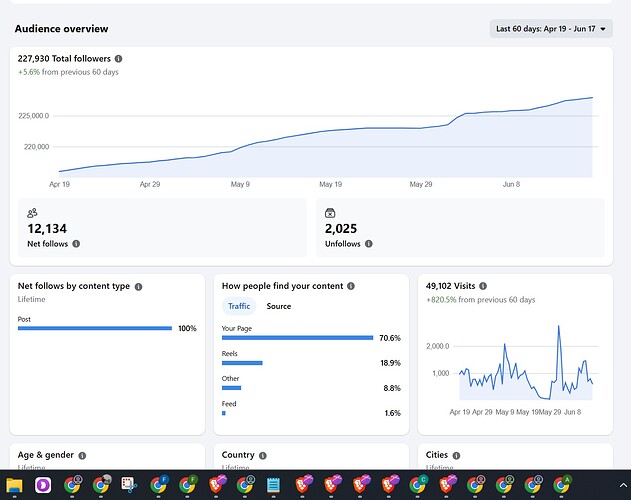Click the Net follows people icon
631x500 pixels.
[32, 213]
